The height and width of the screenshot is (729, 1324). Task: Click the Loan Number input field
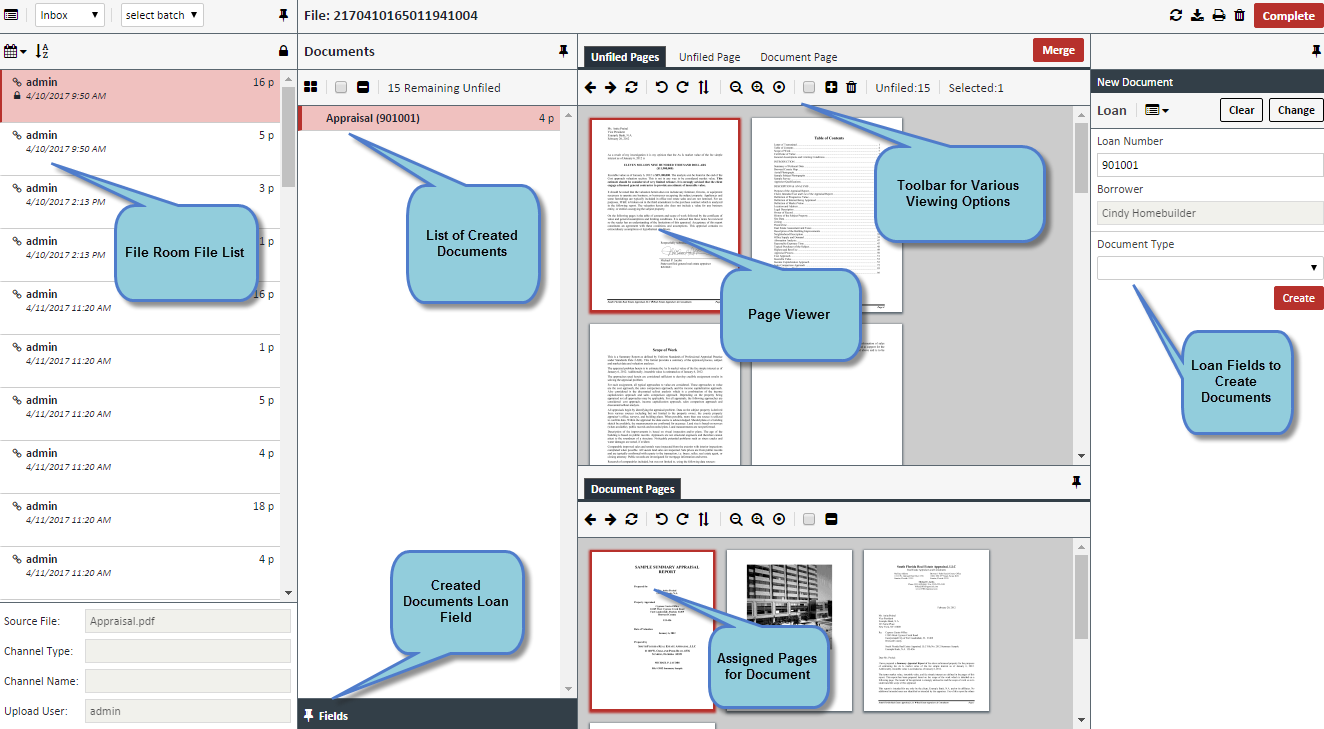[x=1210, y=165]
